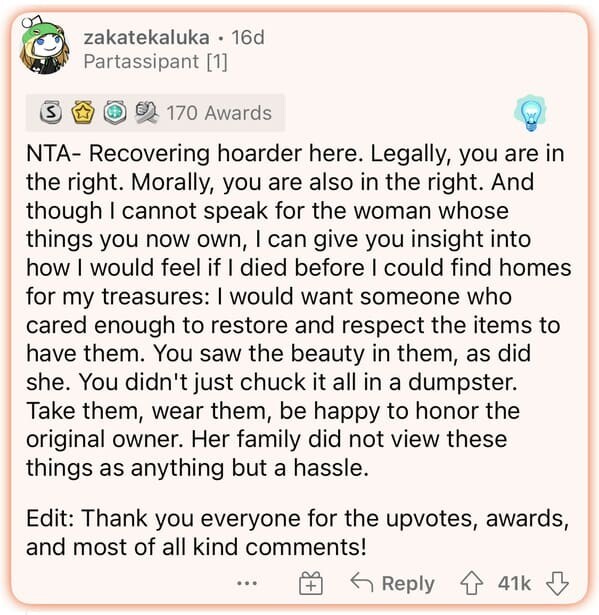Click the 16d comment timestamp
This screenshot has height=615, width=599.
[x=248, y=38]
